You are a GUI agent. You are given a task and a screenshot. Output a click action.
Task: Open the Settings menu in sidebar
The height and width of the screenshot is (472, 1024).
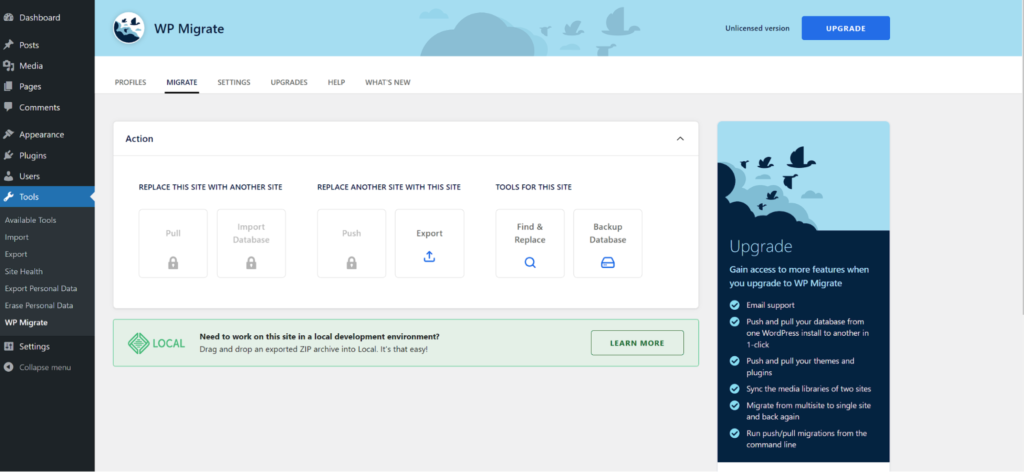tap(33, 346)
